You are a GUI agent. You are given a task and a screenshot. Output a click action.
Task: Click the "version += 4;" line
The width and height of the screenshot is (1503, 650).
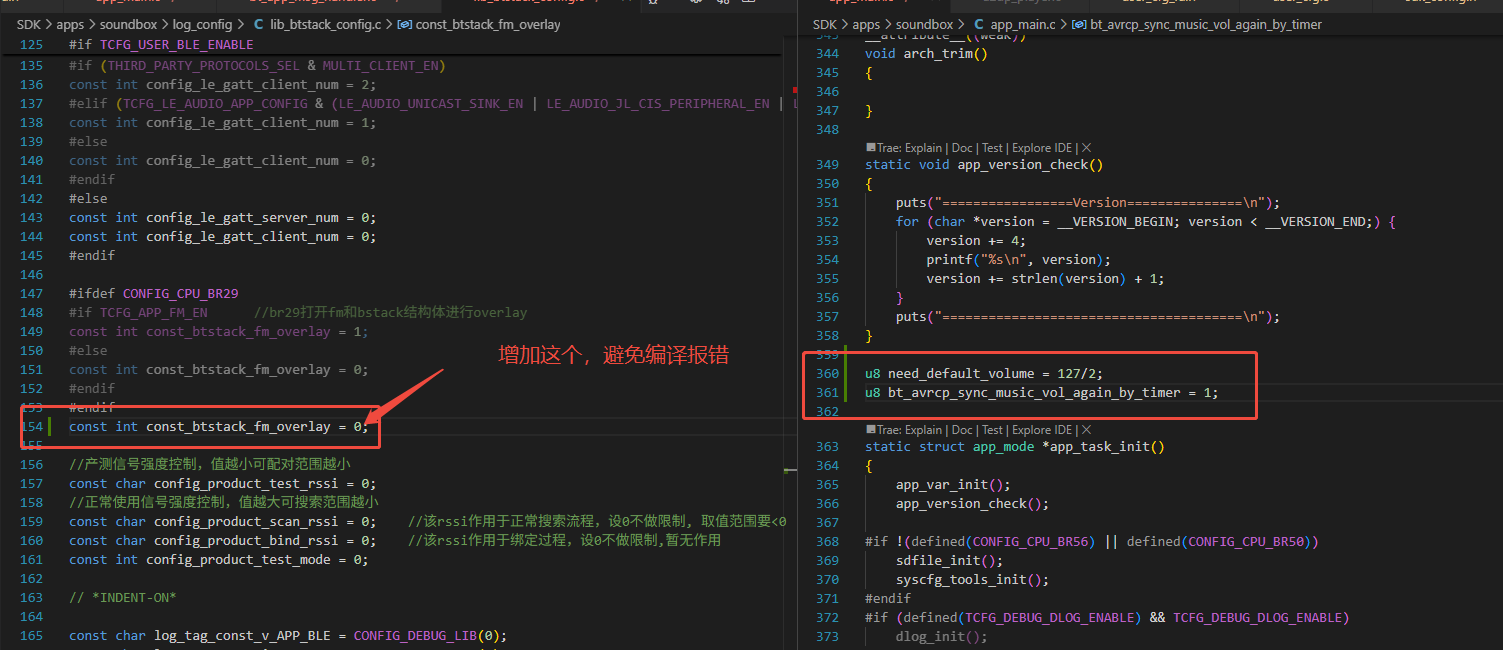(976, 241)
